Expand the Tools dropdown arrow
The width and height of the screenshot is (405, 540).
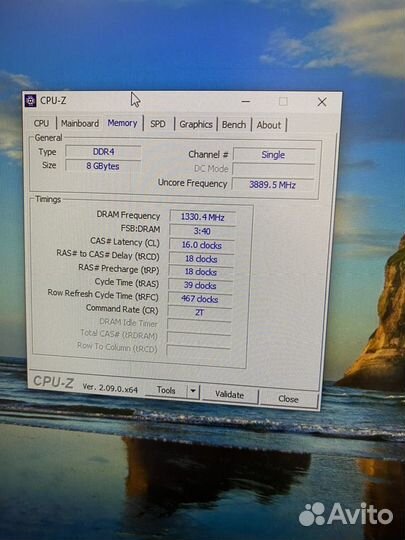(x=193, y=391)
